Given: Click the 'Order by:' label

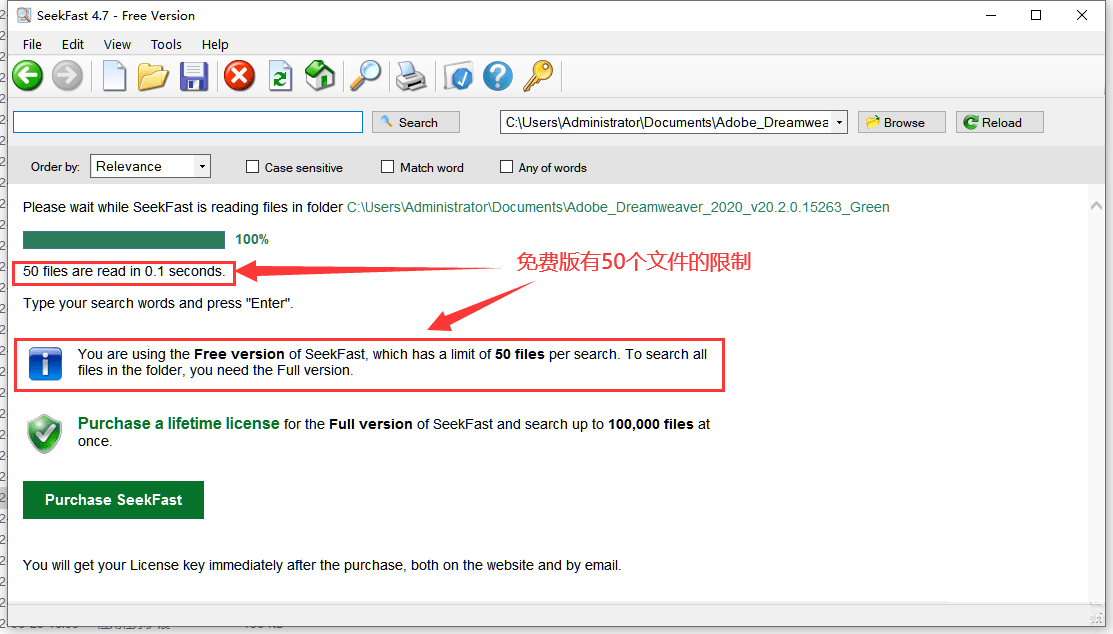Looking at the screenshot, I should pyautogui.click(x=55, y=167).
